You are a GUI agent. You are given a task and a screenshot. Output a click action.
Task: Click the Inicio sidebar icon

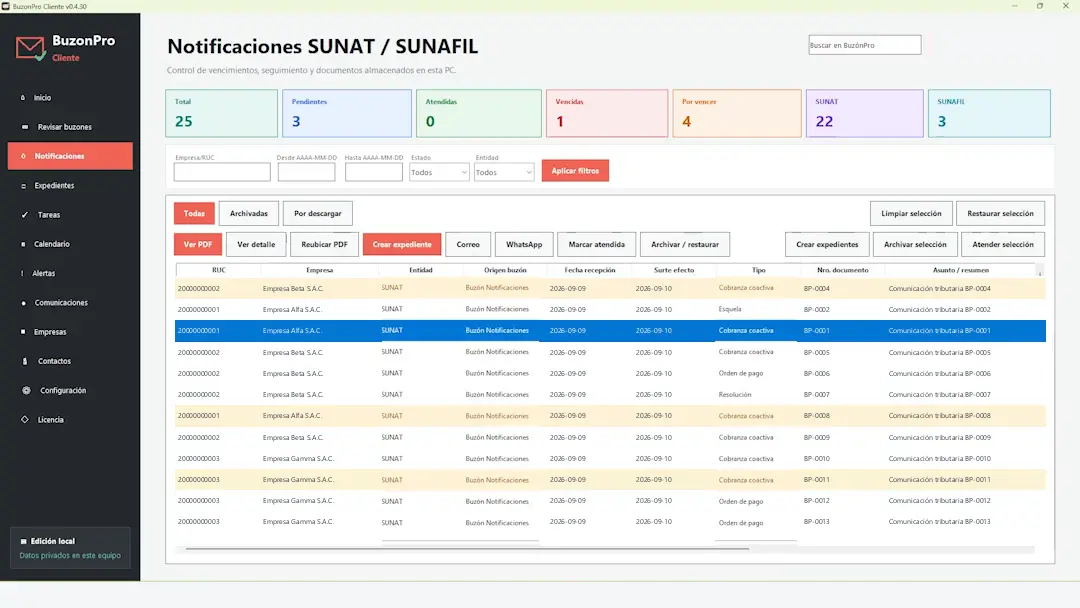point(23,98)
